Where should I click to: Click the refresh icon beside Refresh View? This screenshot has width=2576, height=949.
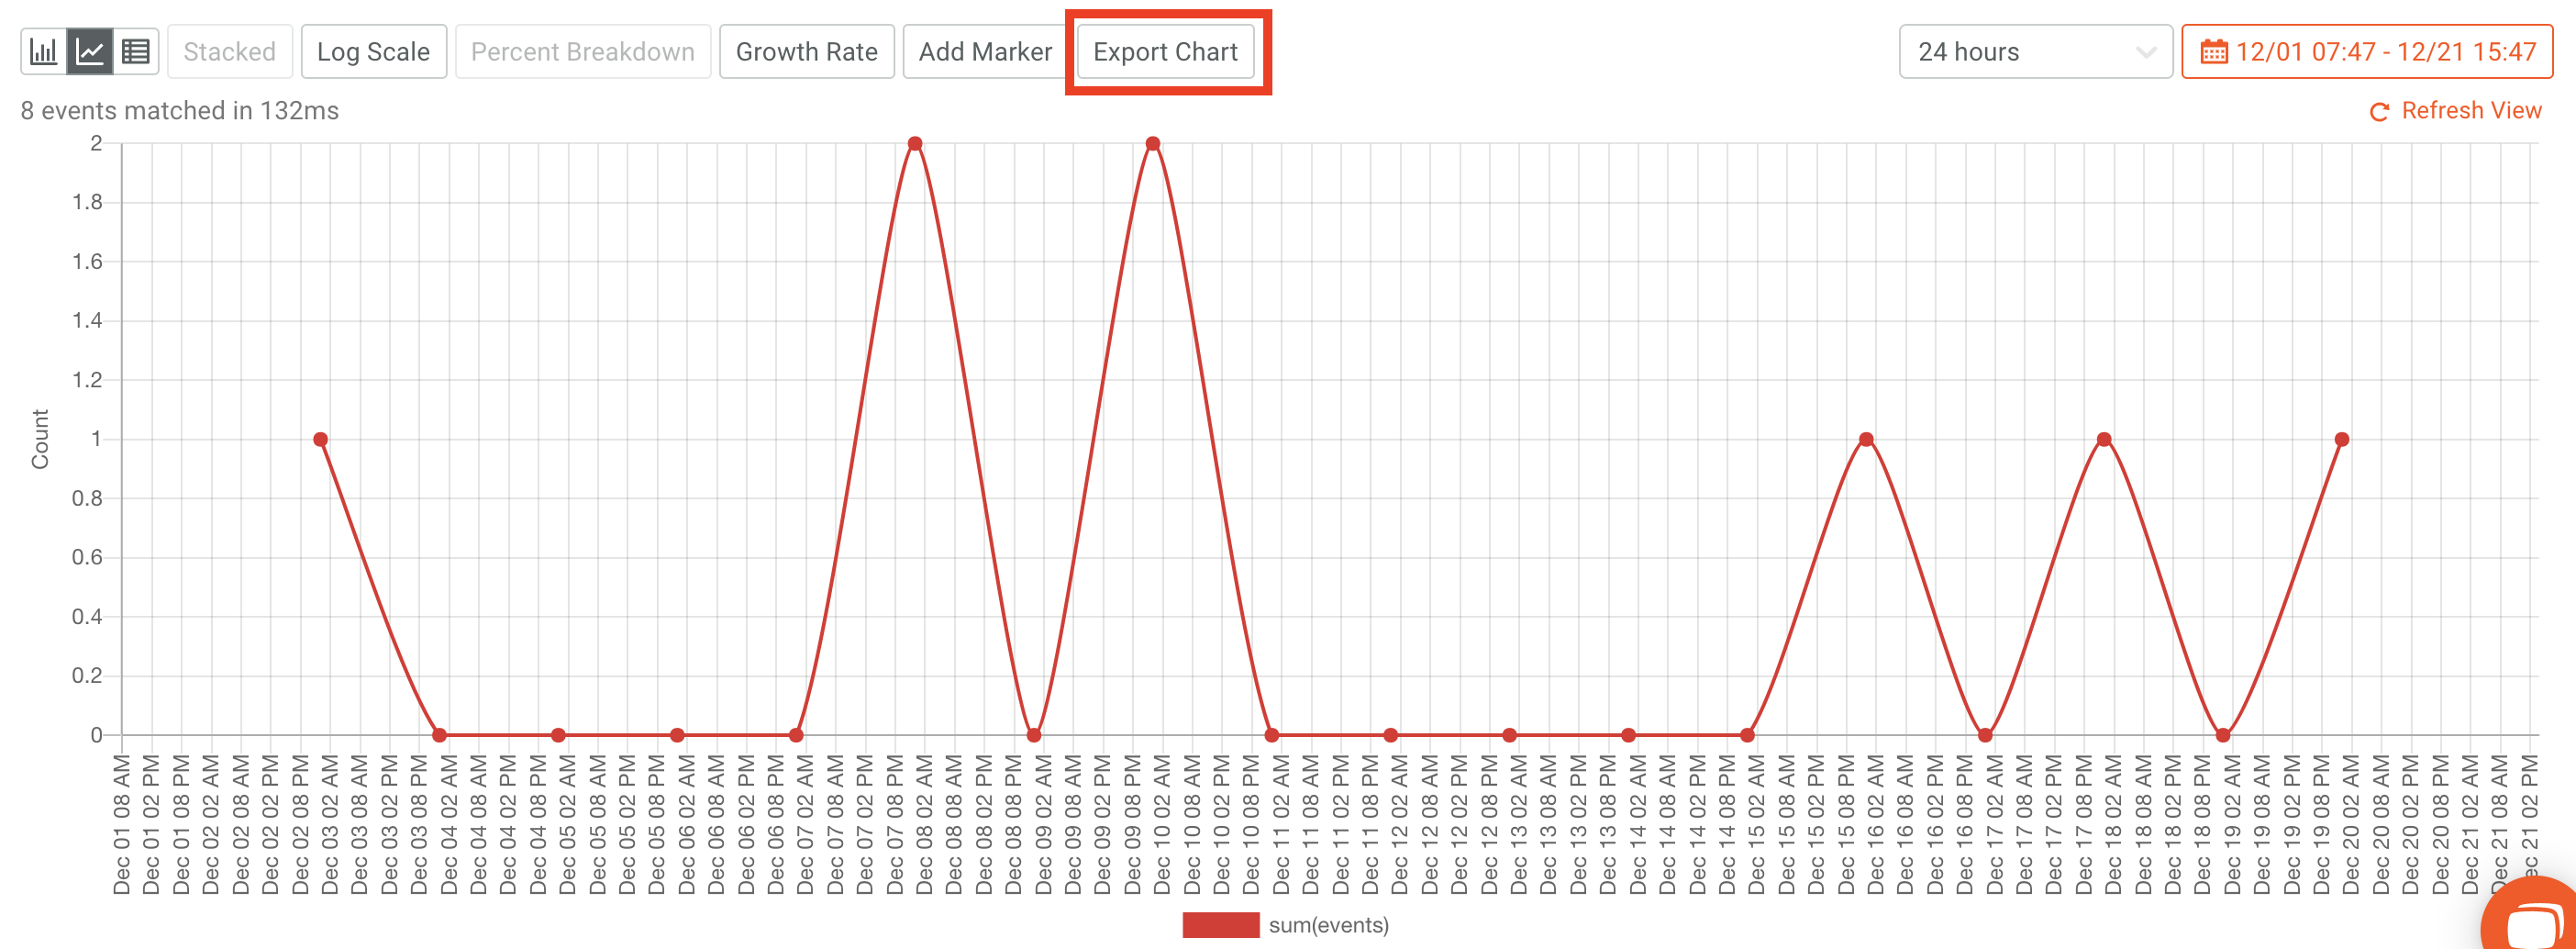[x=2379, y=111]
